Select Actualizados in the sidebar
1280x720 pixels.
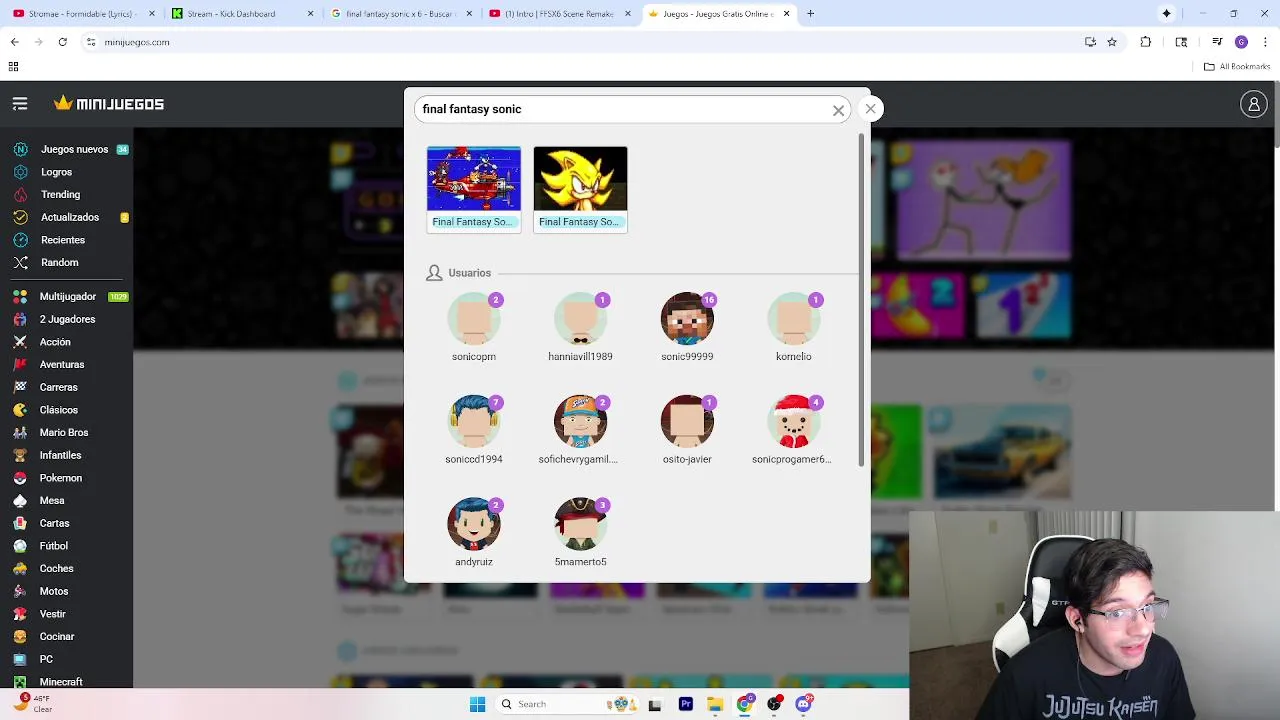69,217
